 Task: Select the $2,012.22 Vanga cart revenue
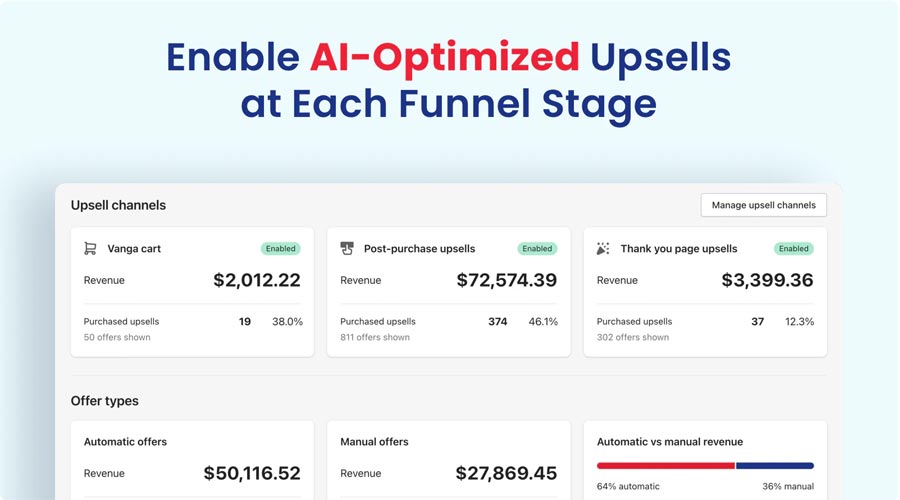tap(256, 281)
